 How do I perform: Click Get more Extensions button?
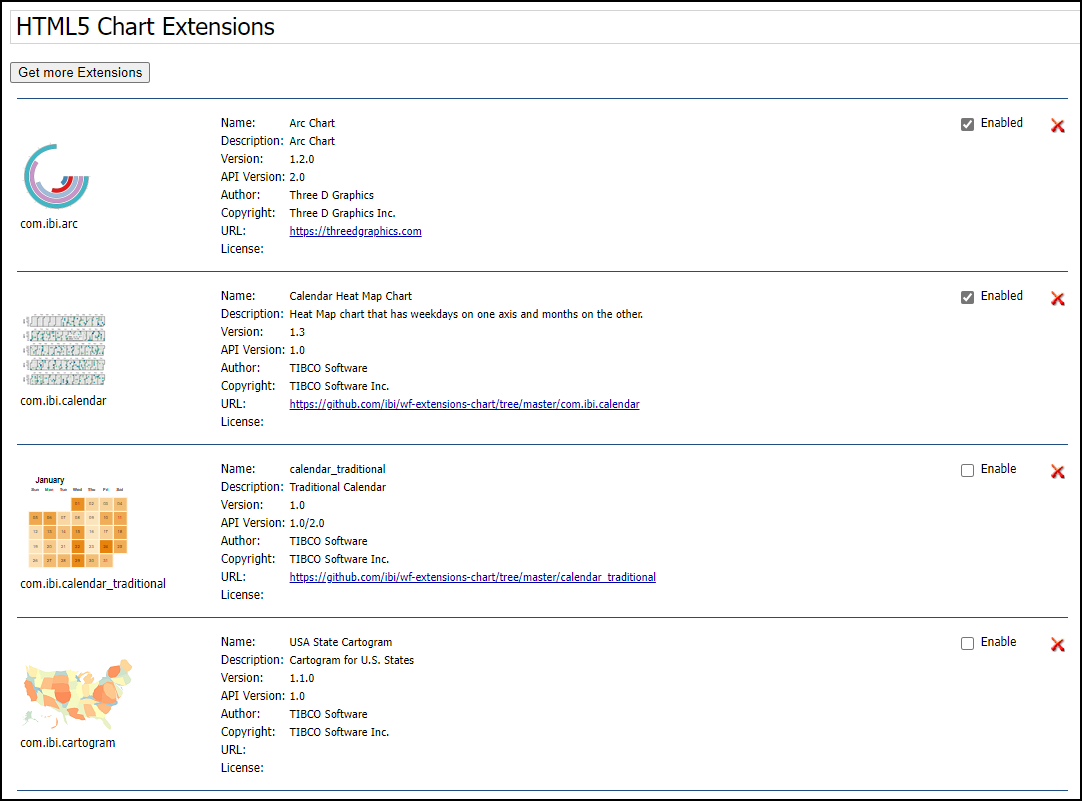[80, 73]
